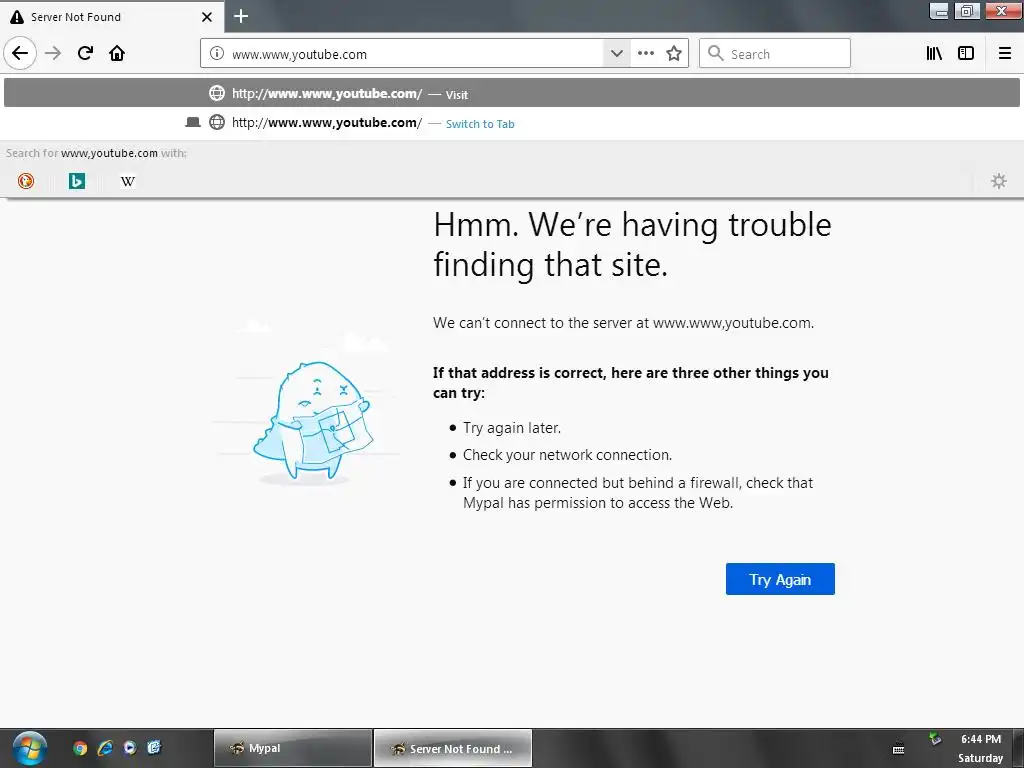Image resolution: width=1024 pixels, height=768 pixels.
Task: Open a new tab with plus
Action: pos(241,16)
